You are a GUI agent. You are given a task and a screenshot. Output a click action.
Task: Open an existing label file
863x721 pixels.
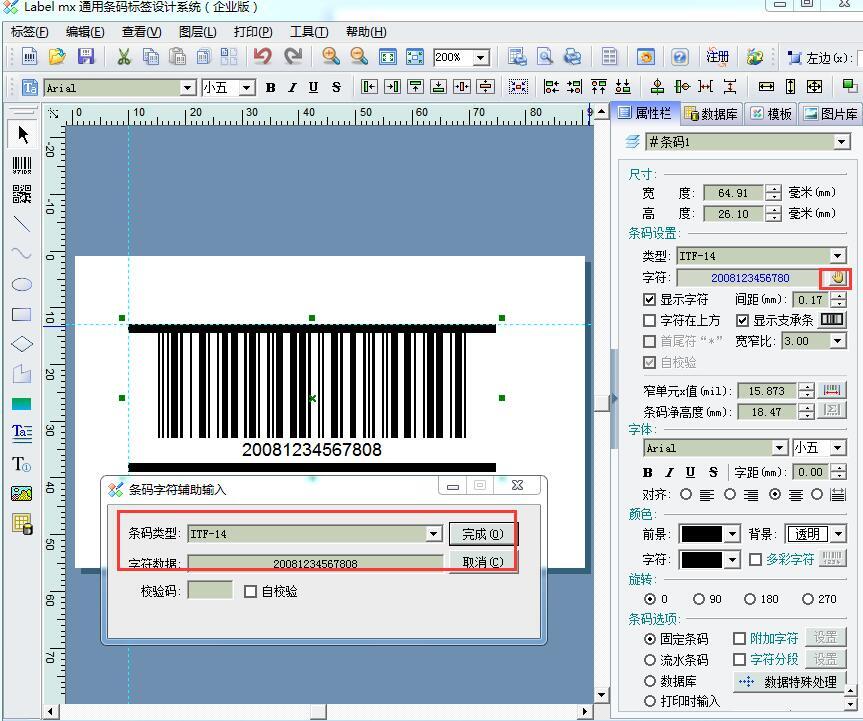(57, 57)
